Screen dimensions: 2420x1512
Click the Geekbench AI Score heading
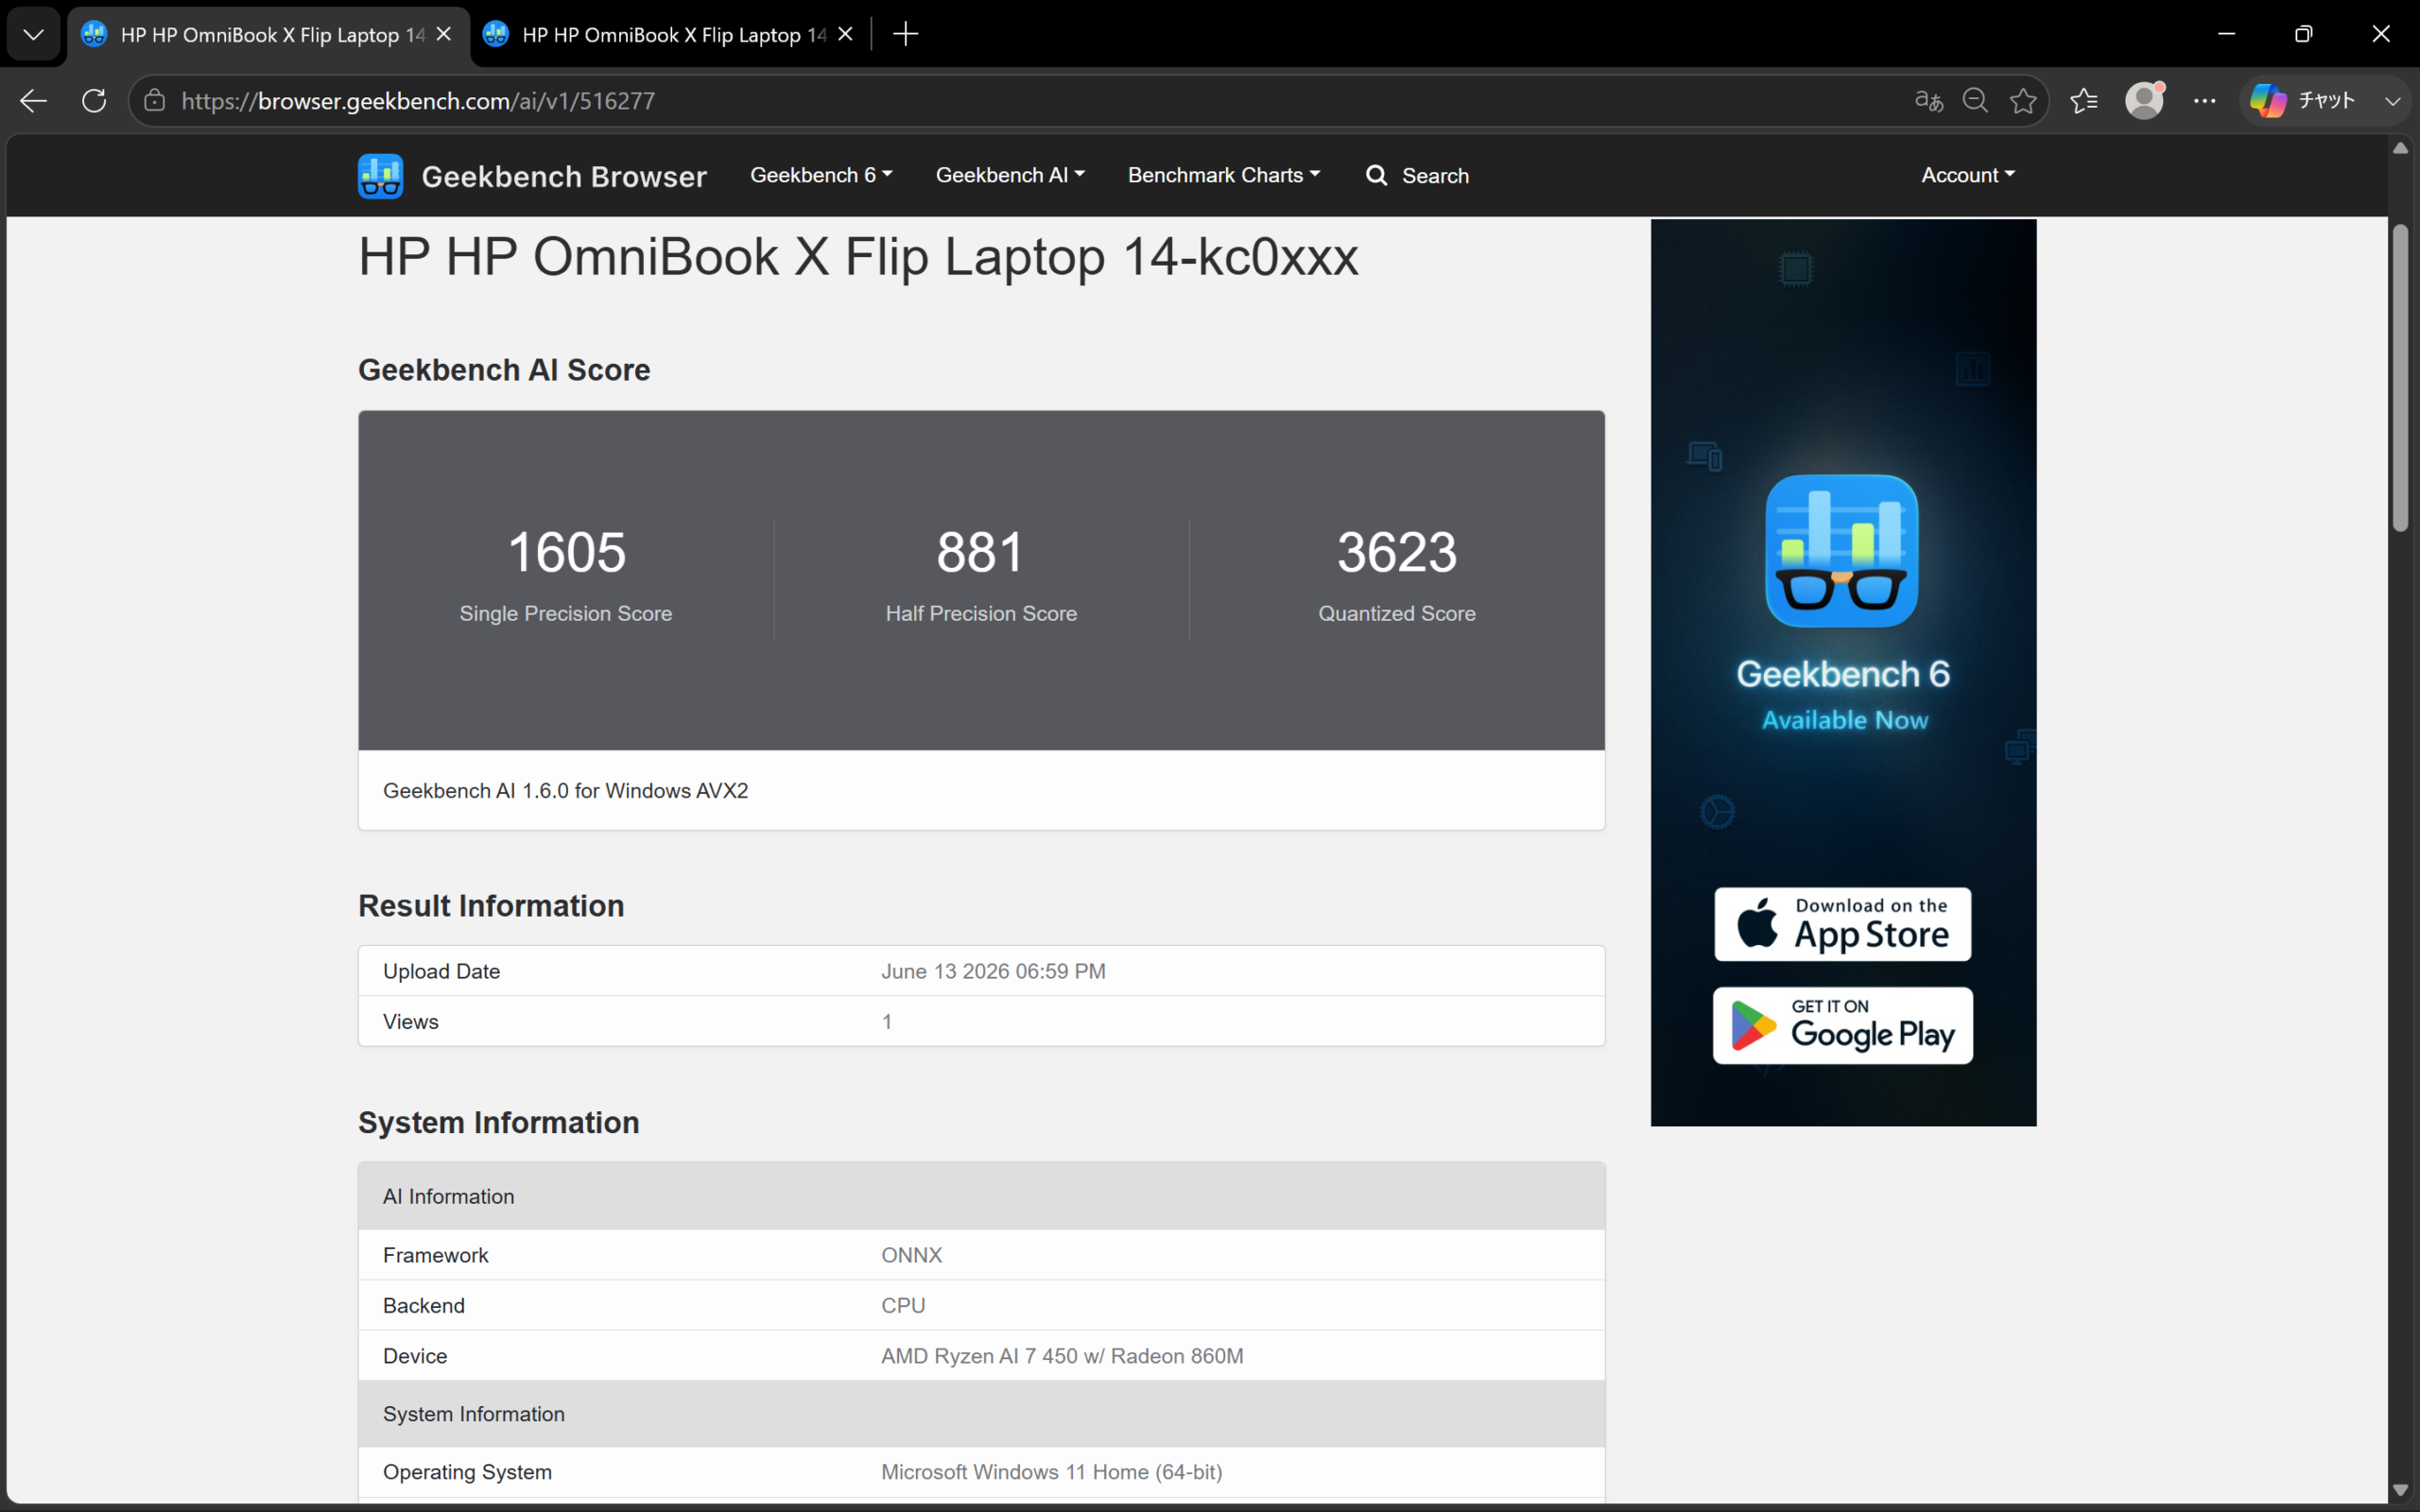pos(504,370)
